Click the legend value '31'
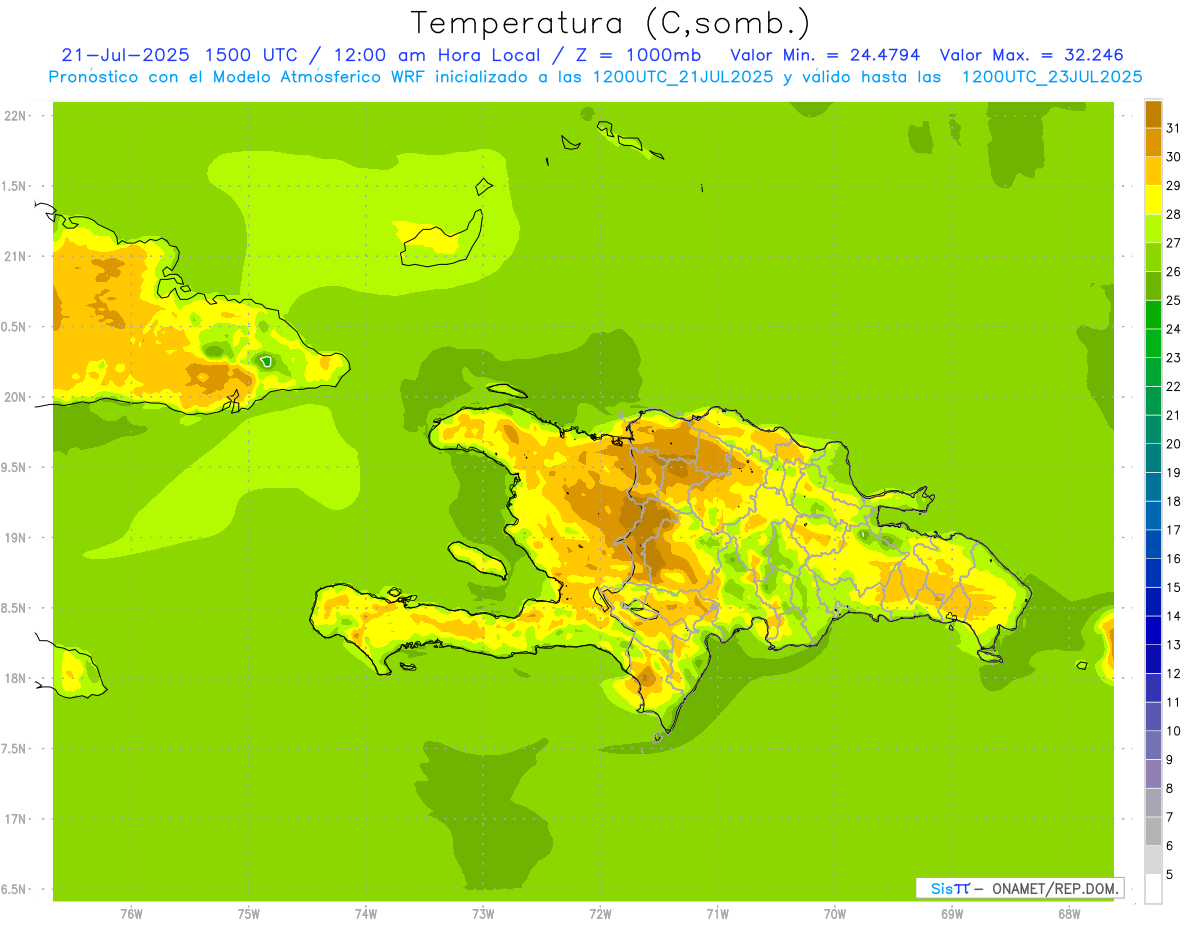1200x927 pixels. 1173,127
